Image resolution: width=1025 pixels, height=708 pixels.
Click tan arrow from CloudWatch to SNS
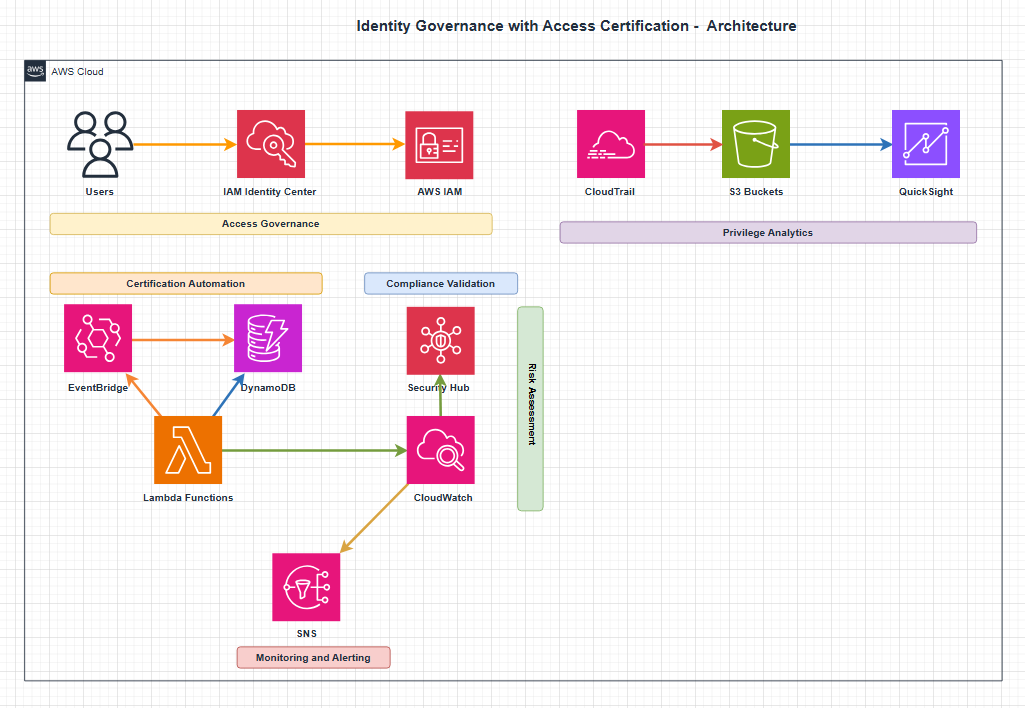[374, 518]
